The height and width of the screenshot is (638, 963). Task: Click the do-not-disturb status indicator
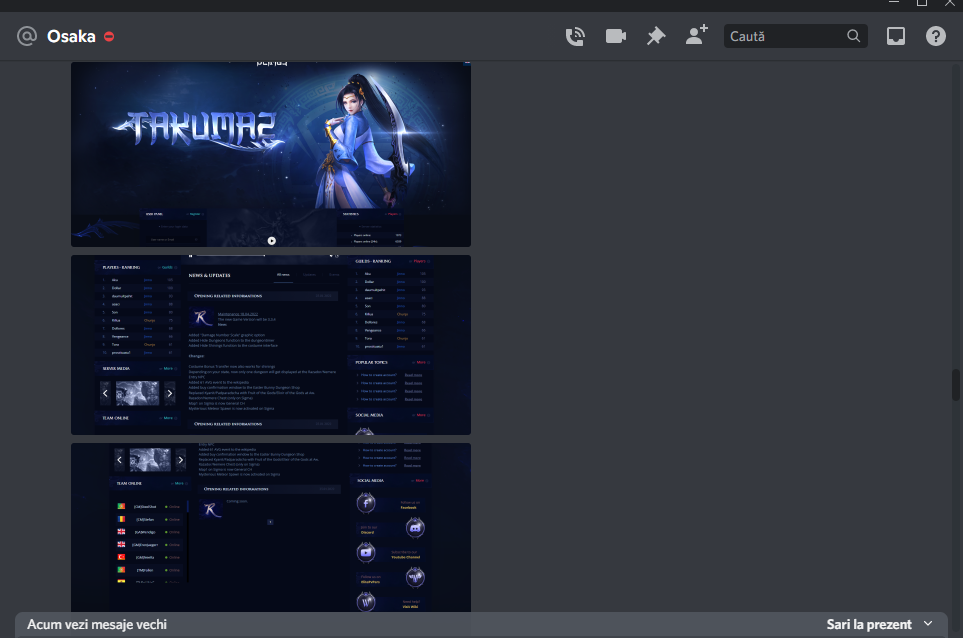click(x=109, y=37)
